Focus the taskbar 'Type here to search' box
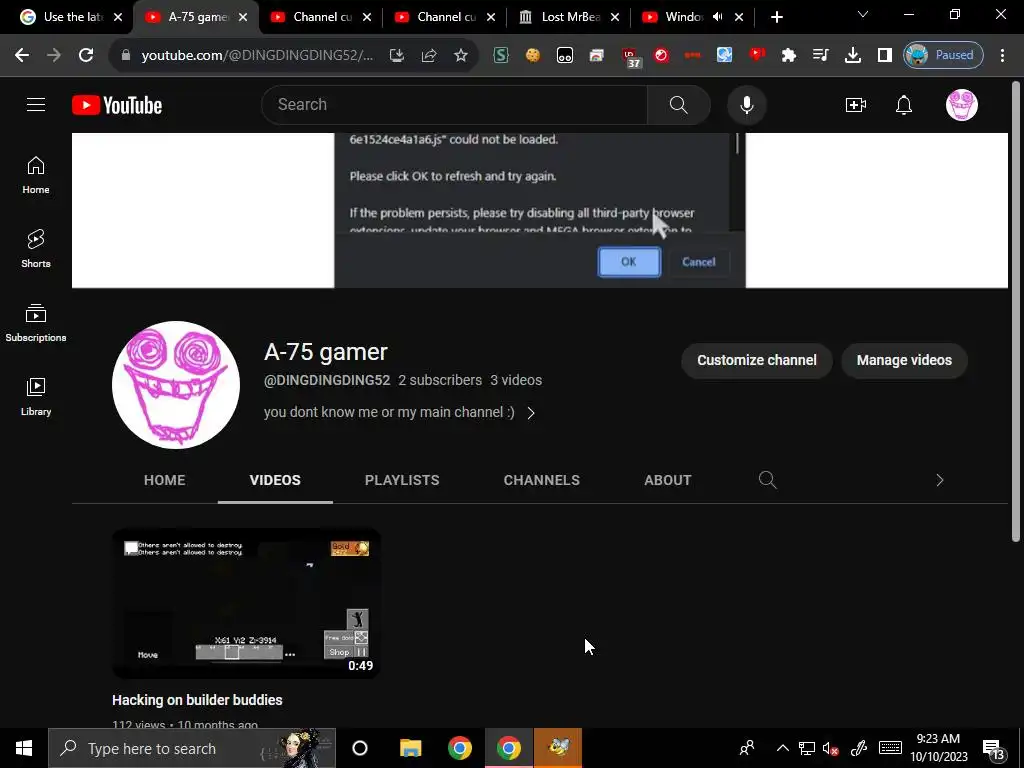1024x768 pixels. click(192, 748)
